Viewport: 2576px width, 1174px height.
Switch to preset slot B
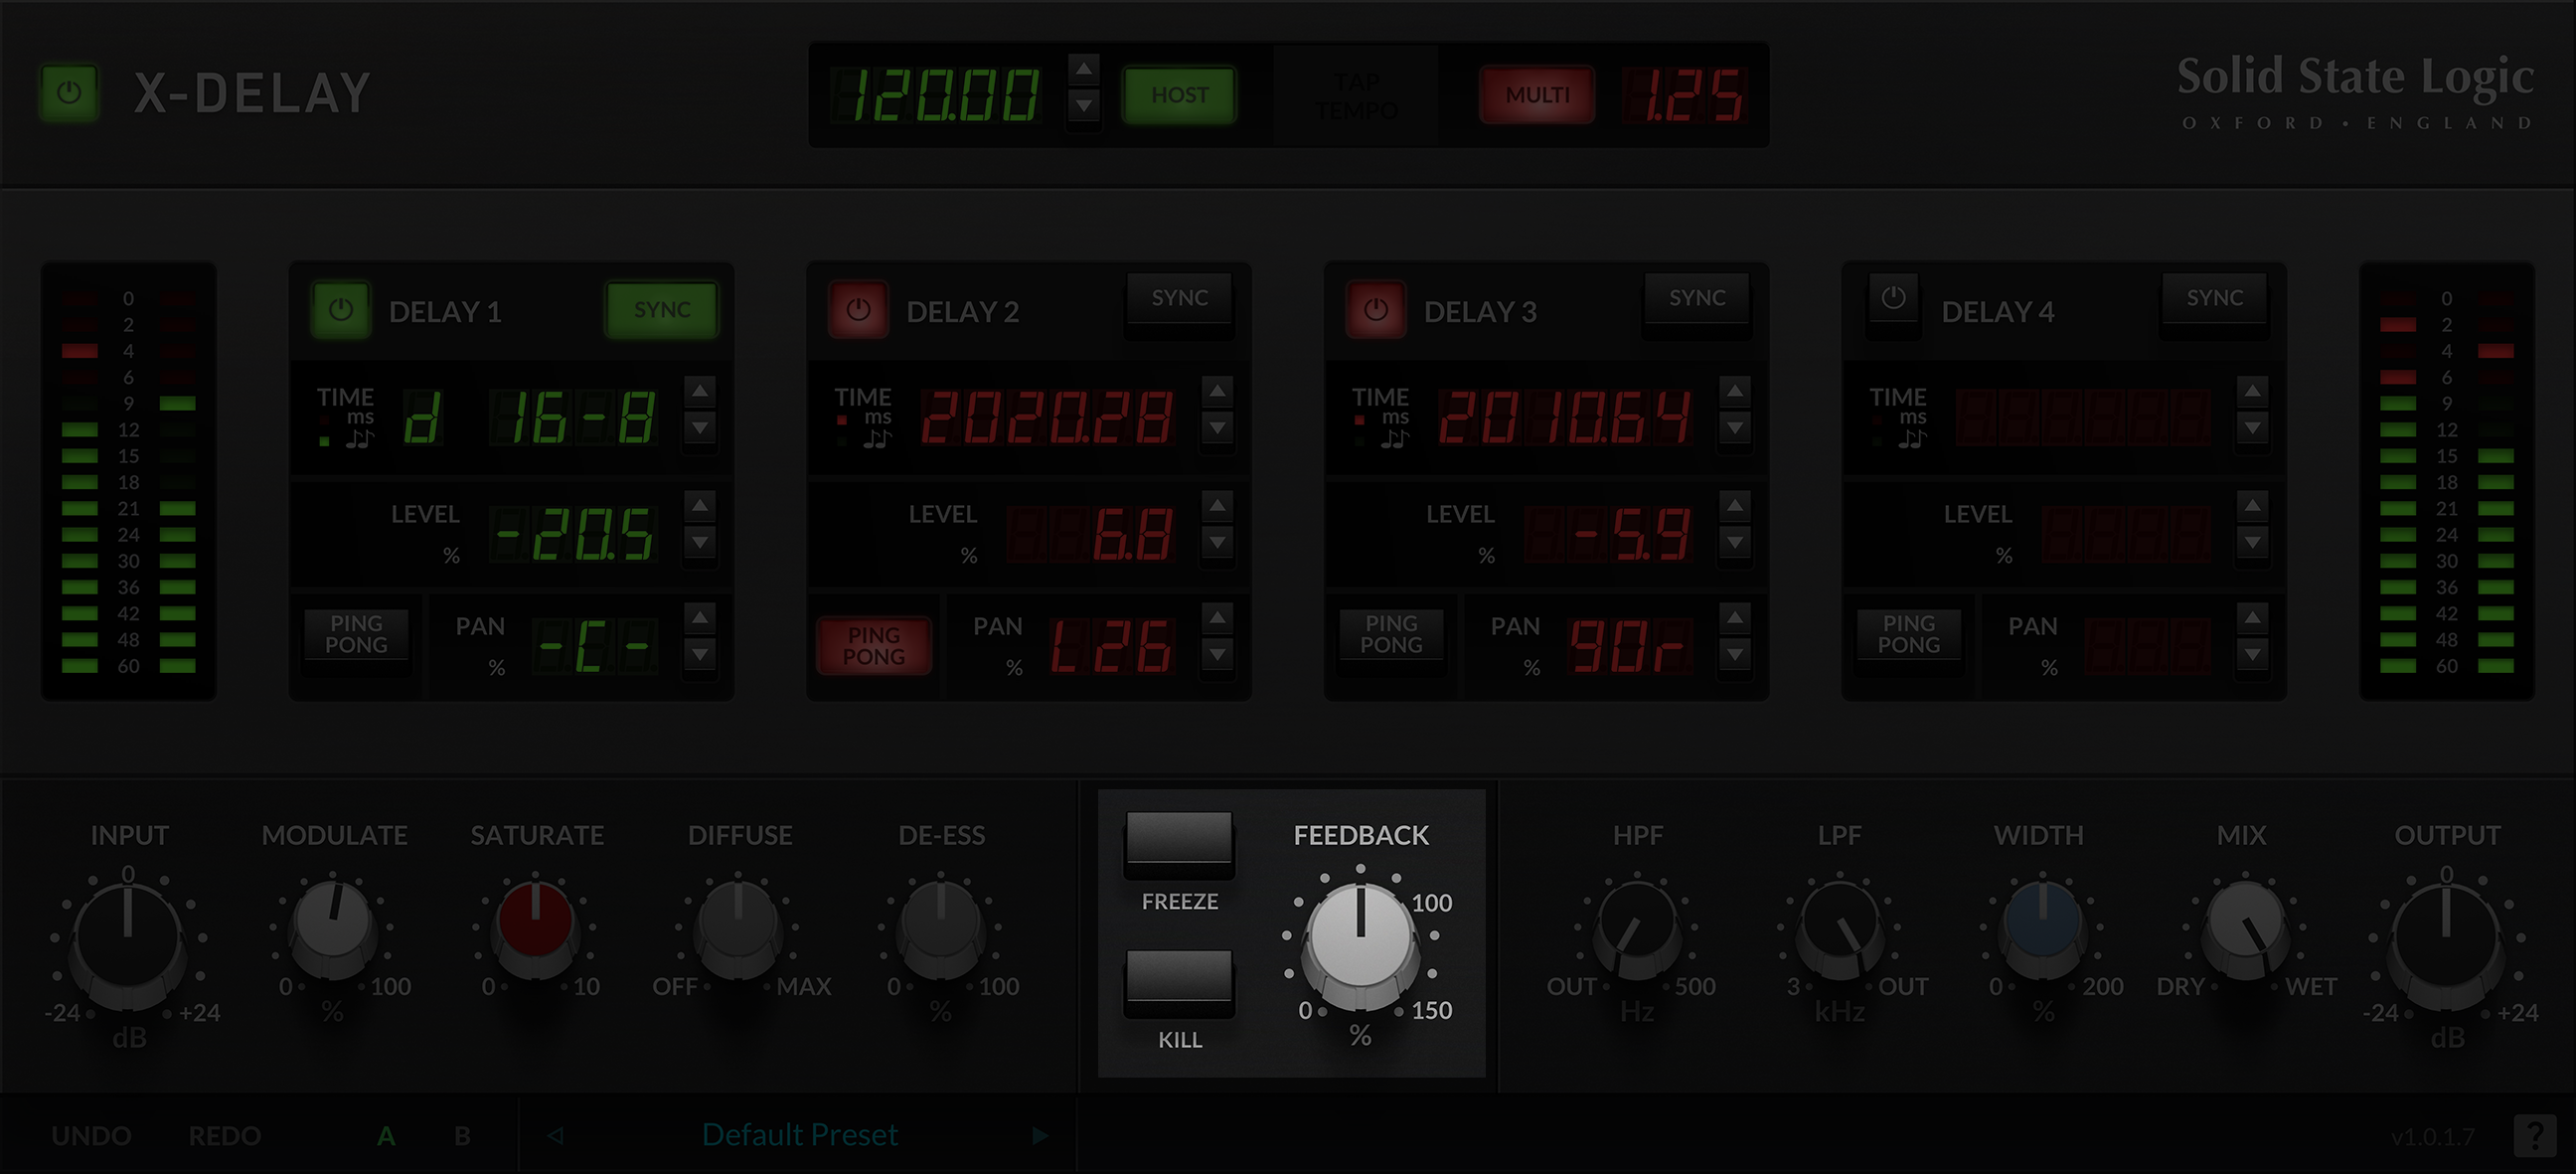coord(461,1134)
